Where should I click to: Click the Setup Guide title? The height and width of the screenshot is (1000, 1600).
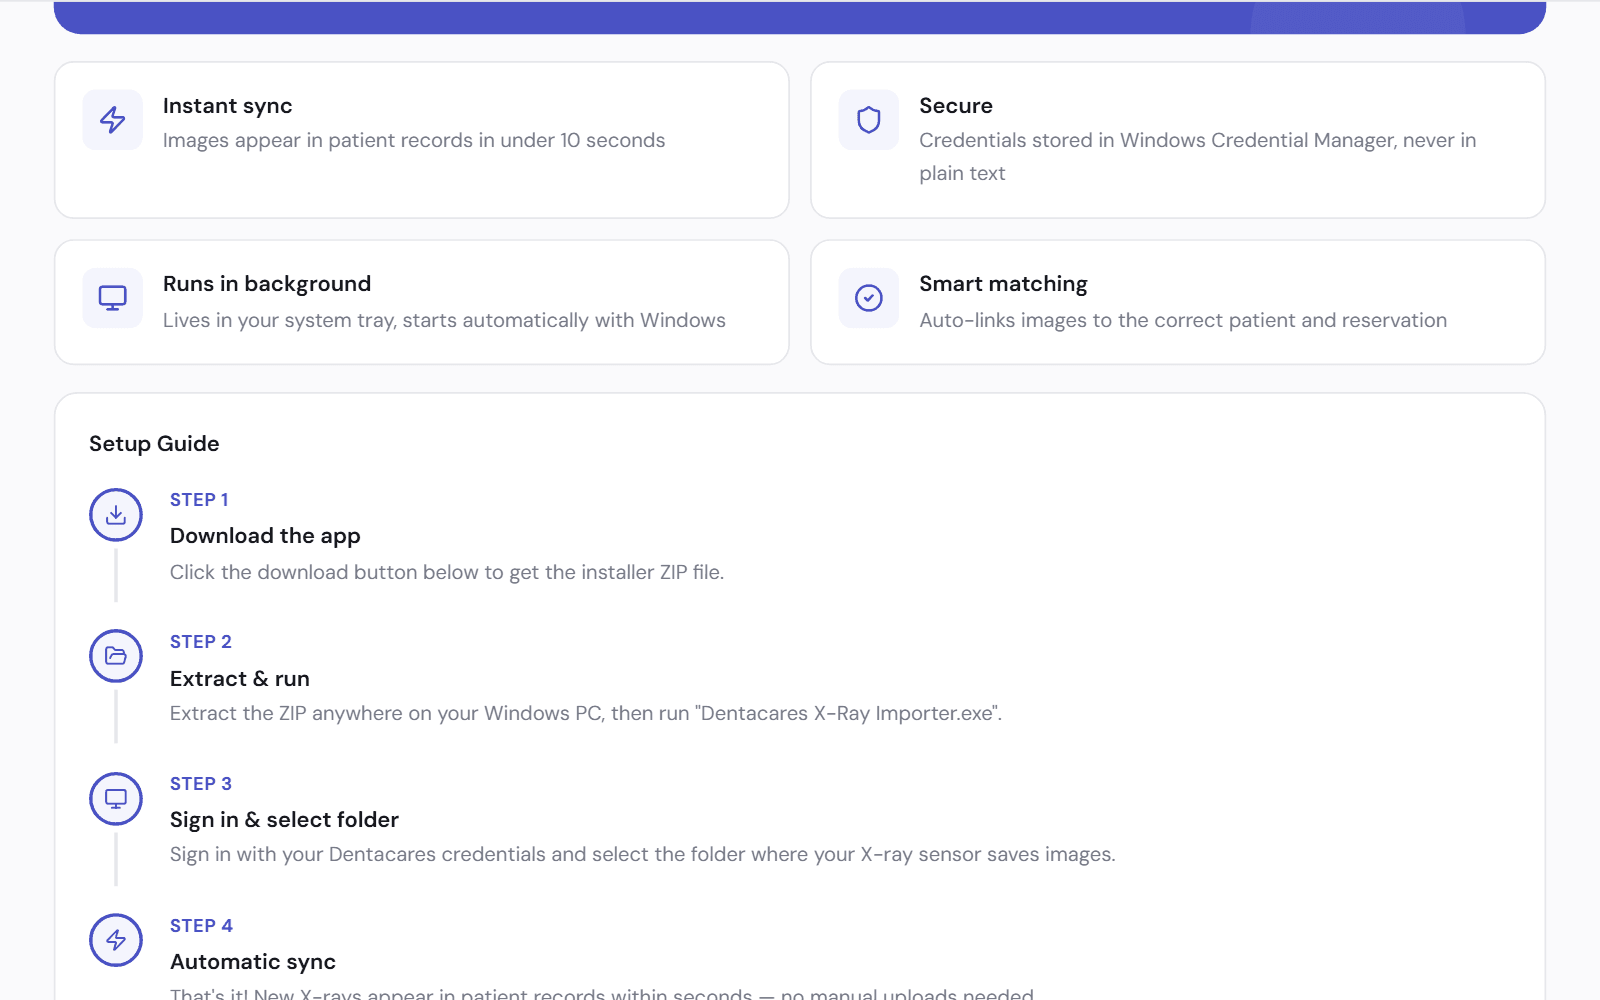coord(154,444)
